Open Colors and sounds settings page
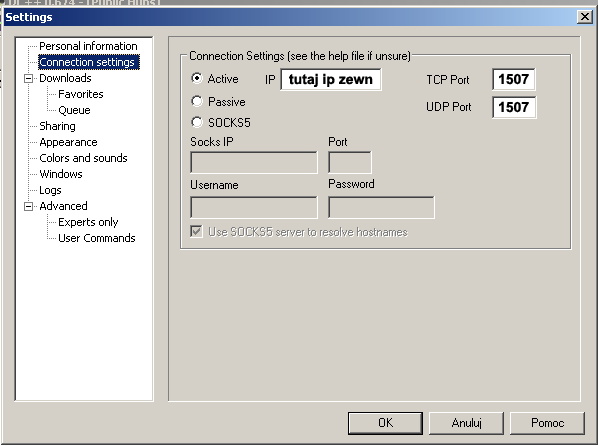Image resolution: width=598 pixels, height=446 pixels. [83, 158]
